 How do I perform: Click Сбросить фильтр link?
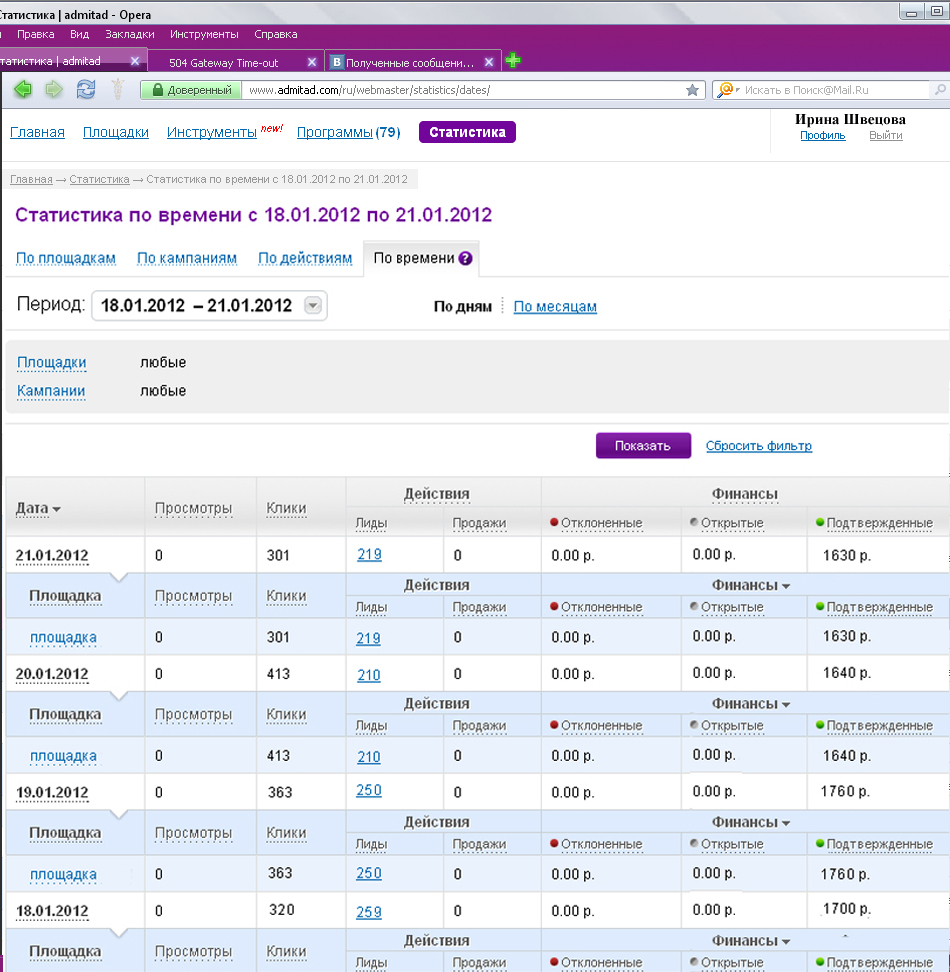pos(759,446)
